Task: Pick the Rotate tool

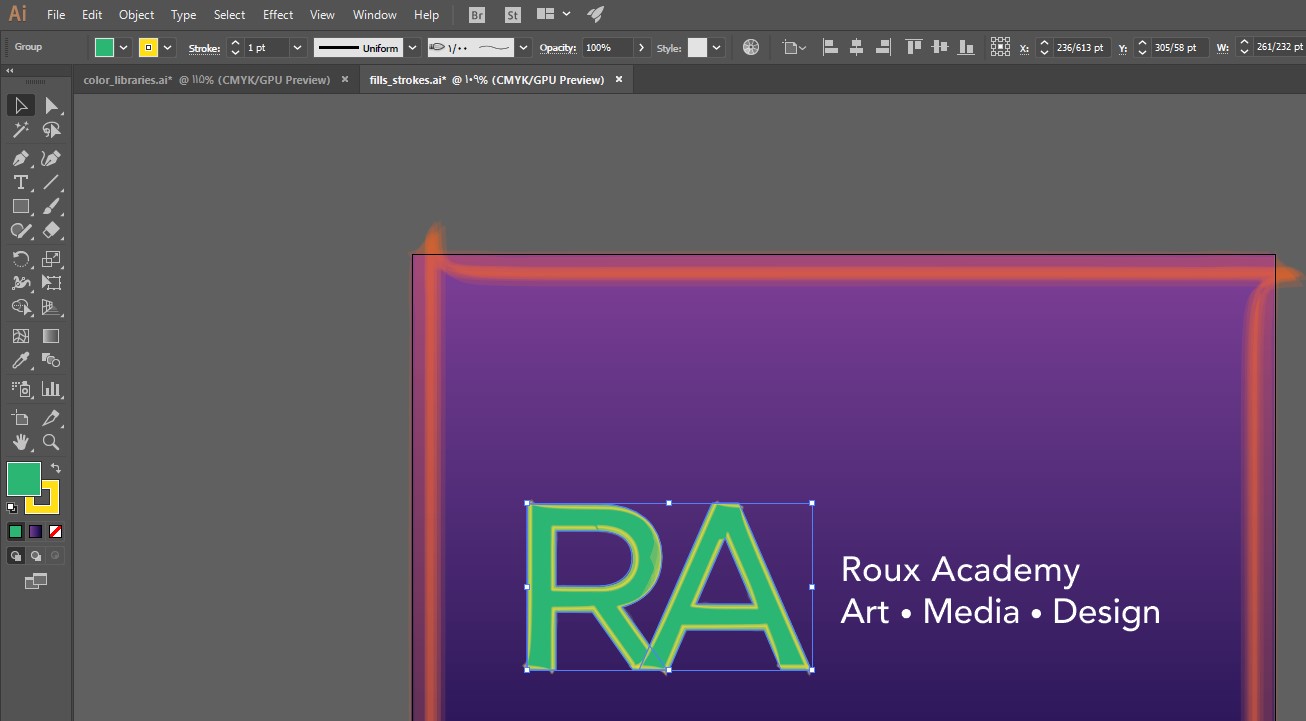Action: (x=20, y=259)
